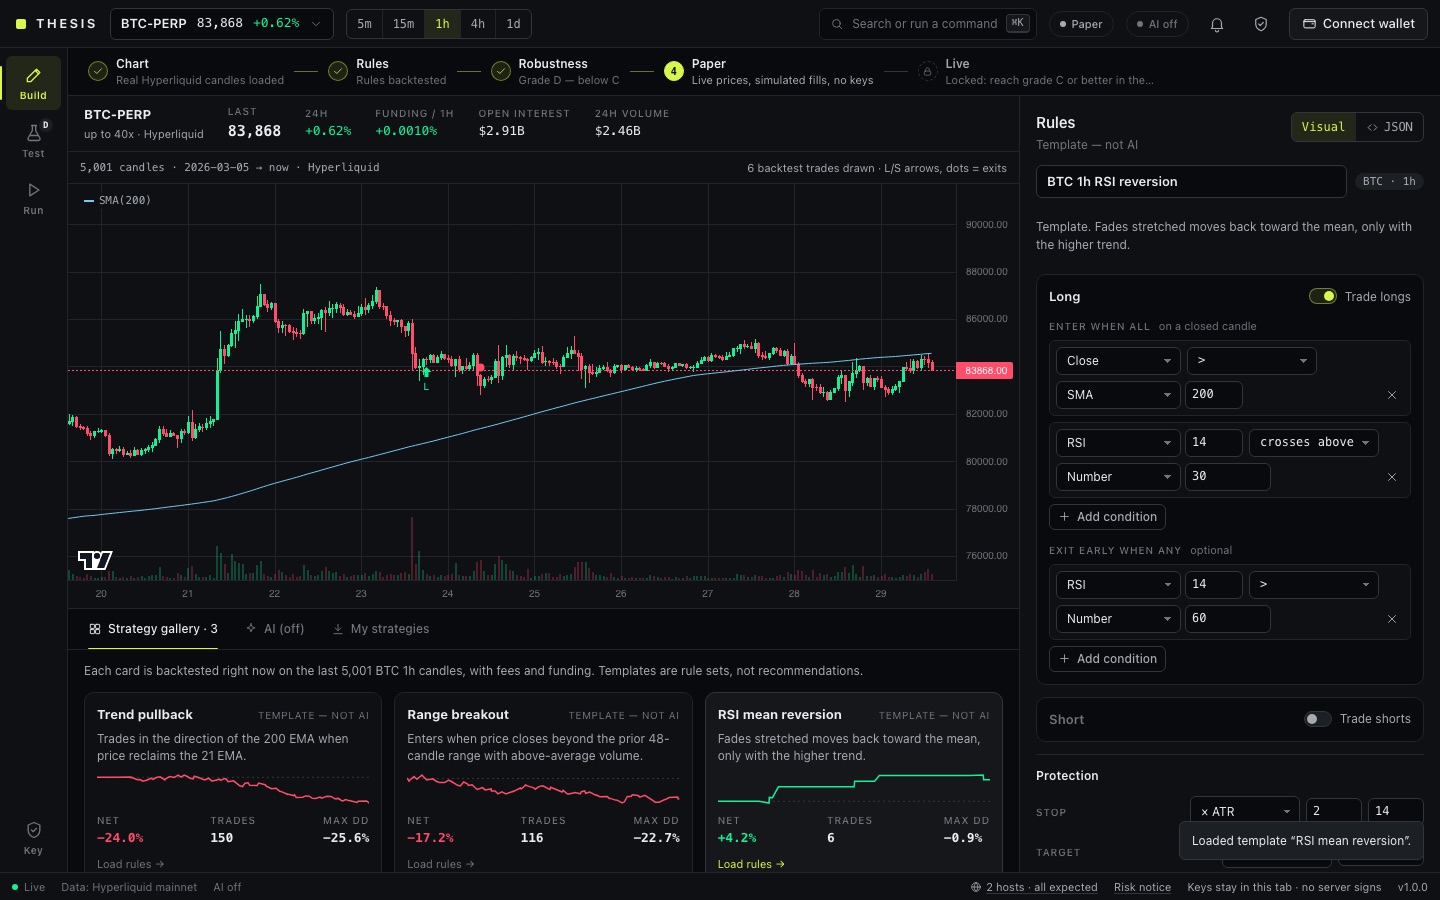Viewport: 1440px width, 900px height.
Task: Click the 83868.00 price label on axis
Action: [985, 371]
